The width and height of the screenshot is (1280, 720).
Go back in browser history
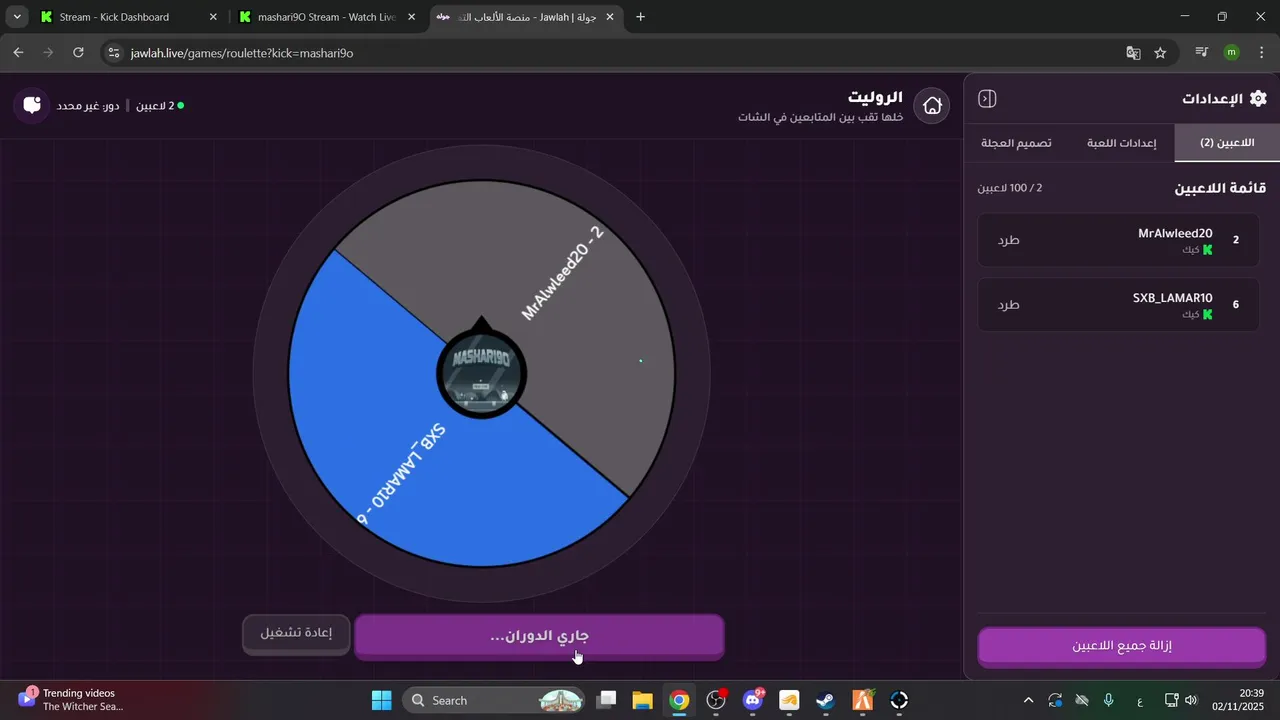coord(18,53)
